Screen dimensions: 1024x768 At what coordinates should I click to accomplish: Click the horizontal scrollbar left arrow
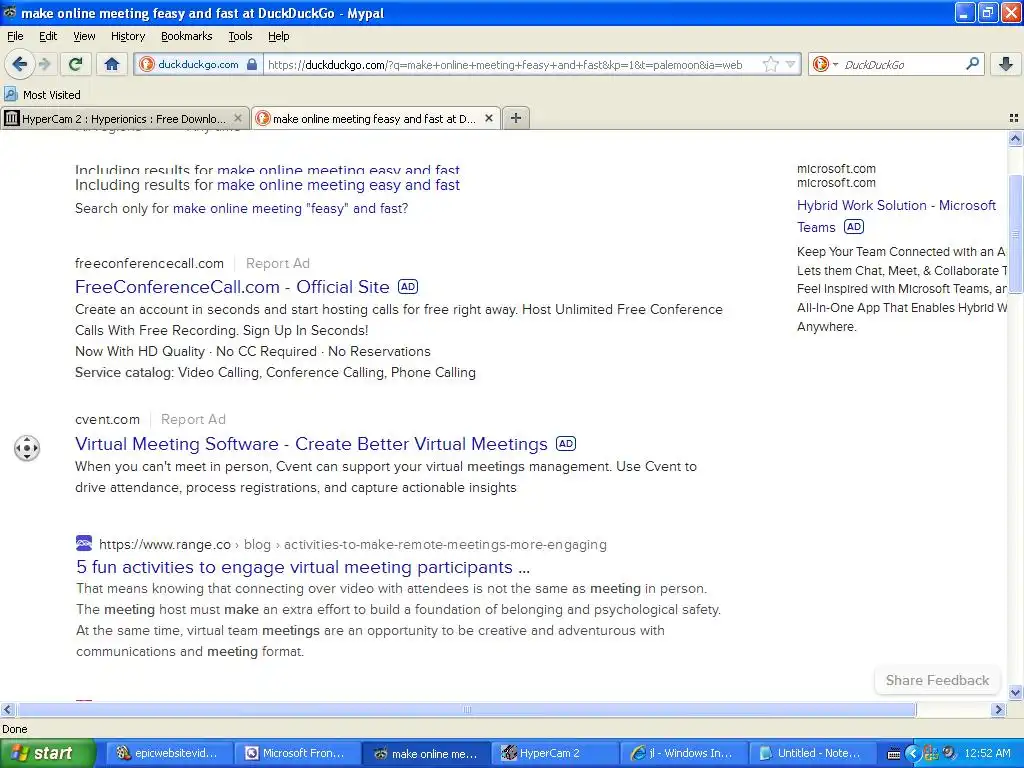[x=7, y=709]
